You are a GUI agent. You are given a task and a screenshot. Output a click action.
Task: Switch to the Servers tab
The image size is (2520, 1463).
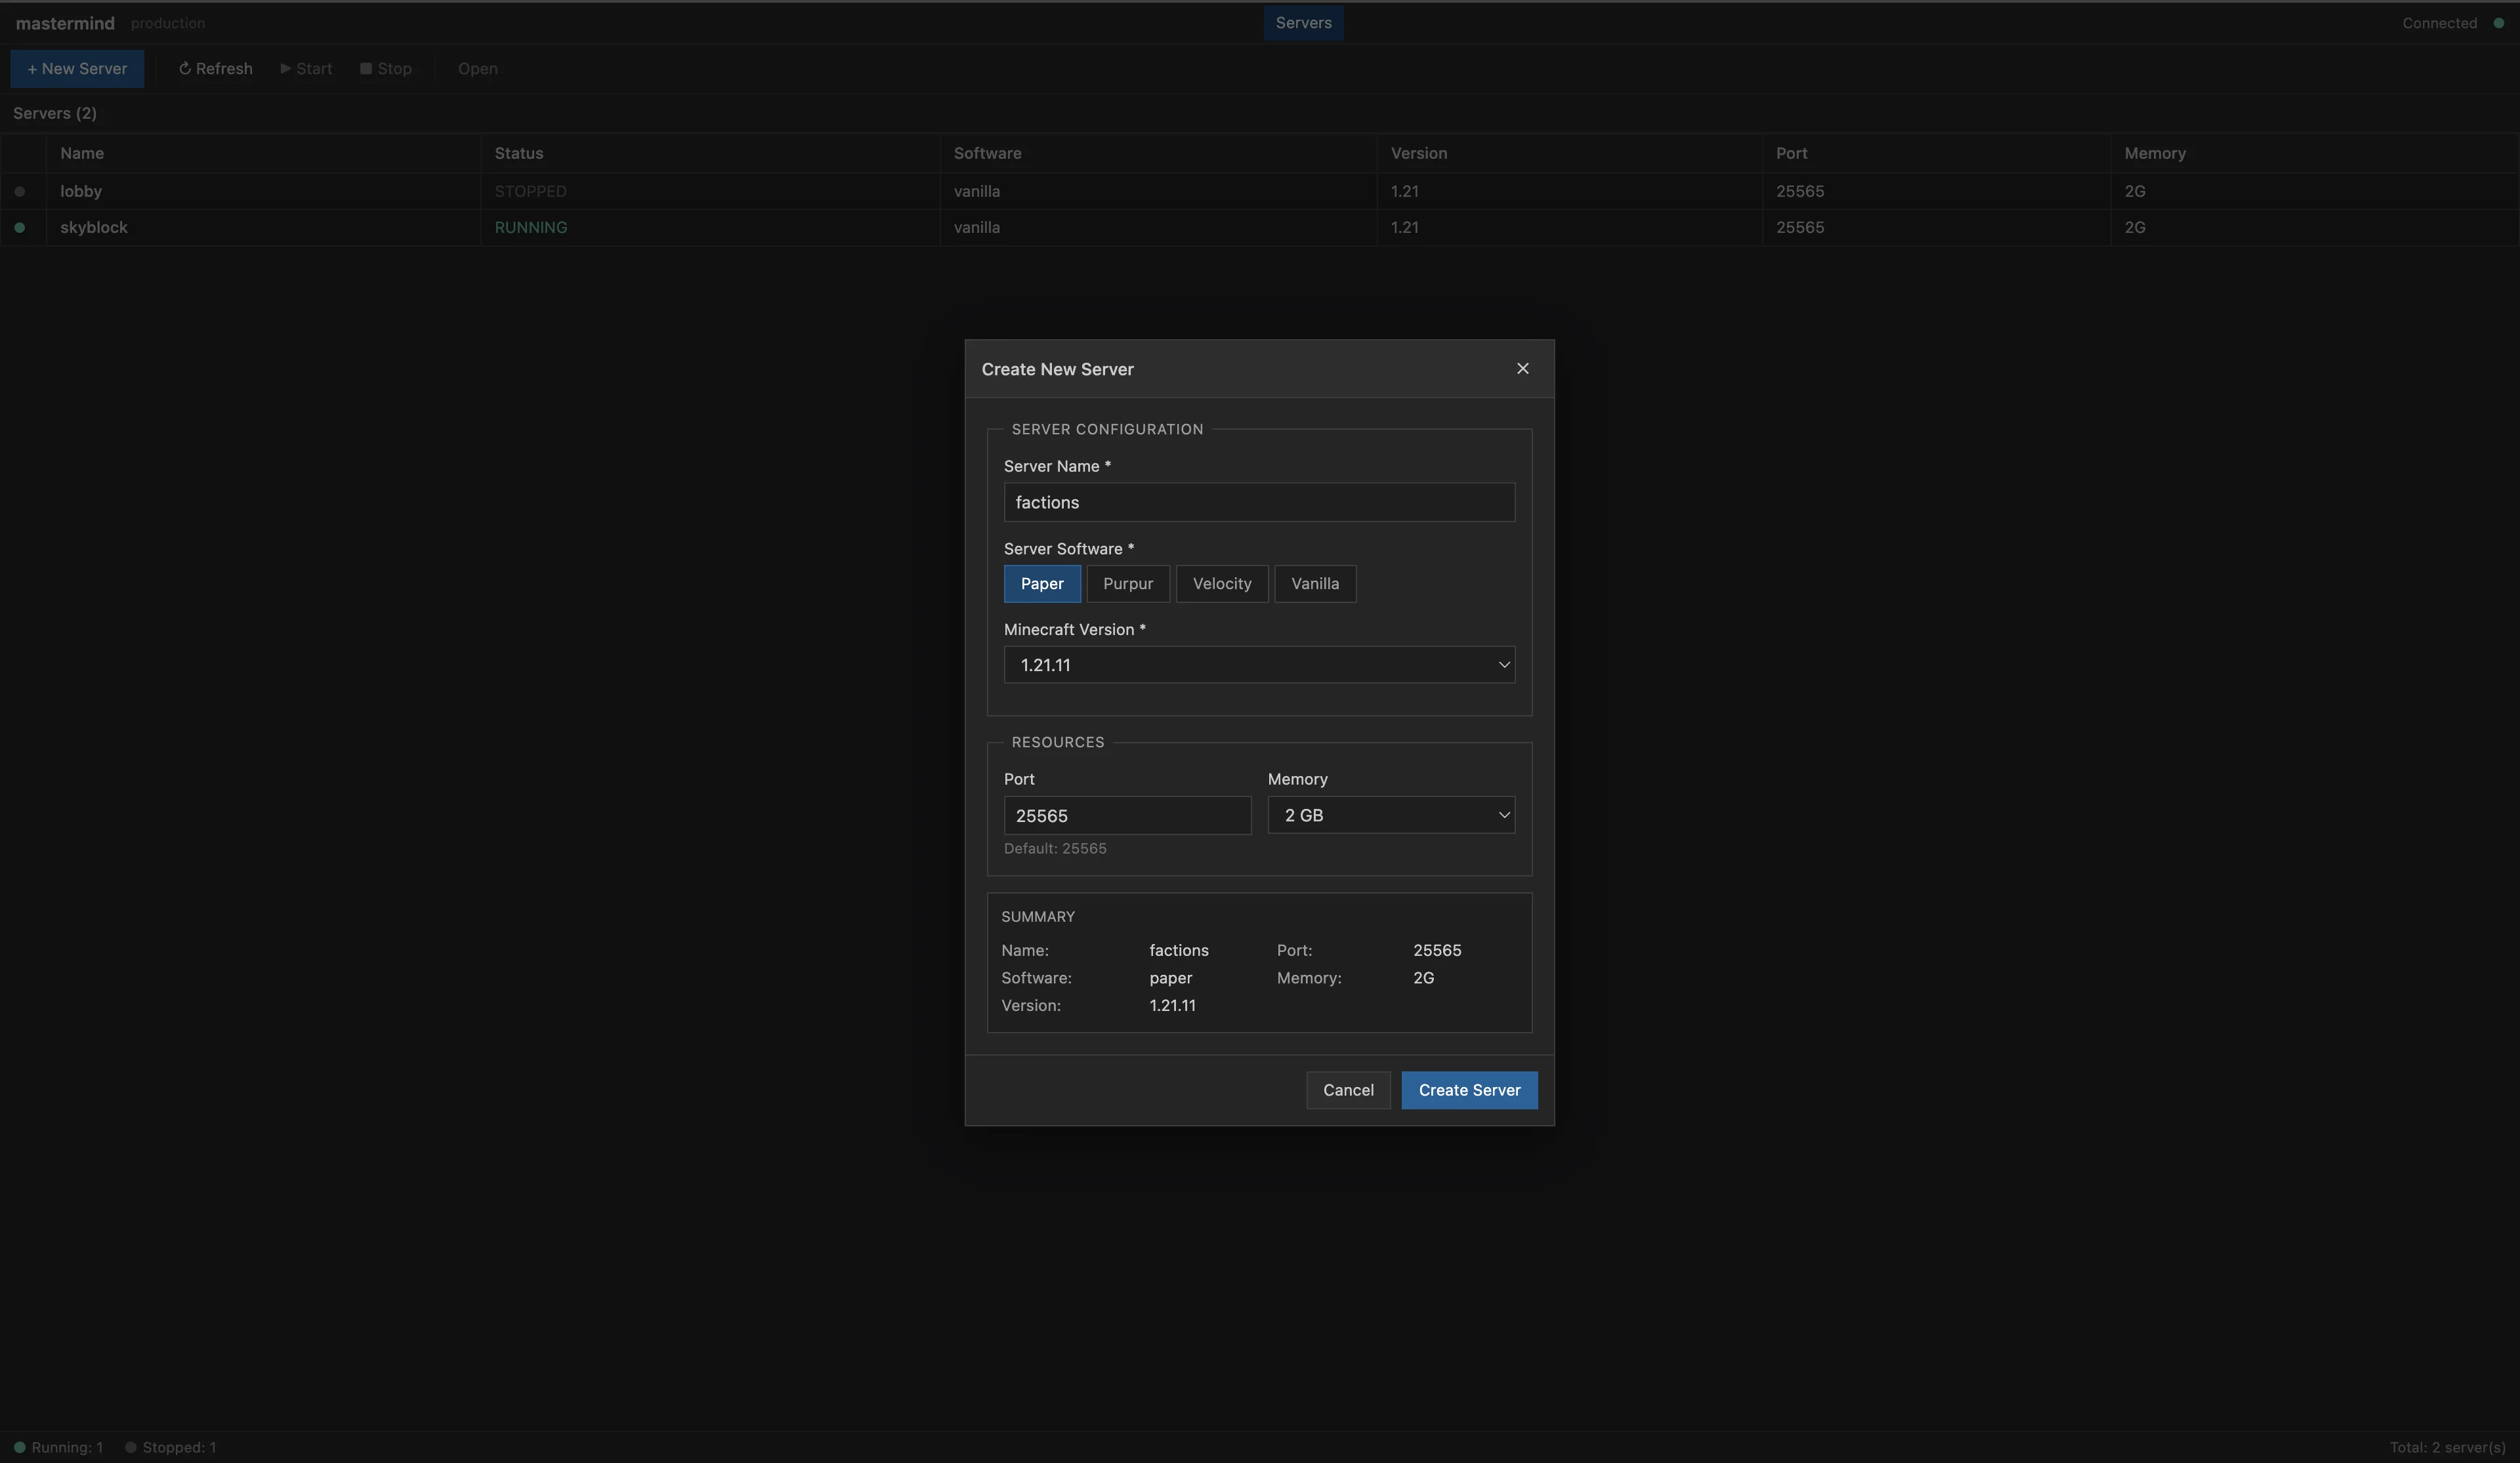[x=1303, y=23]
